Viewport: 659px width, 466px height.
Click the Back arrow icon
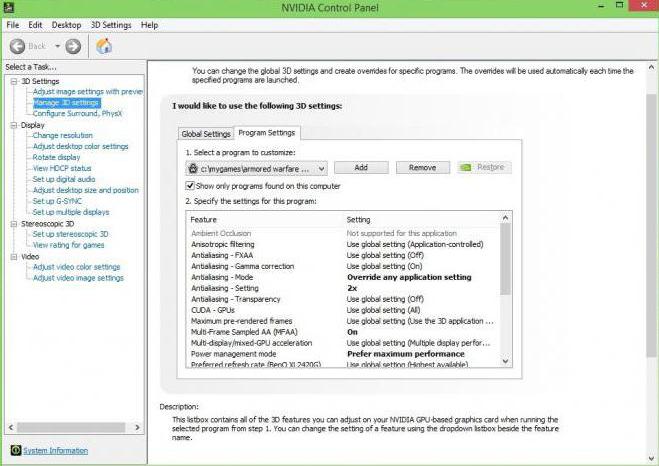click(x=17, y=46)
